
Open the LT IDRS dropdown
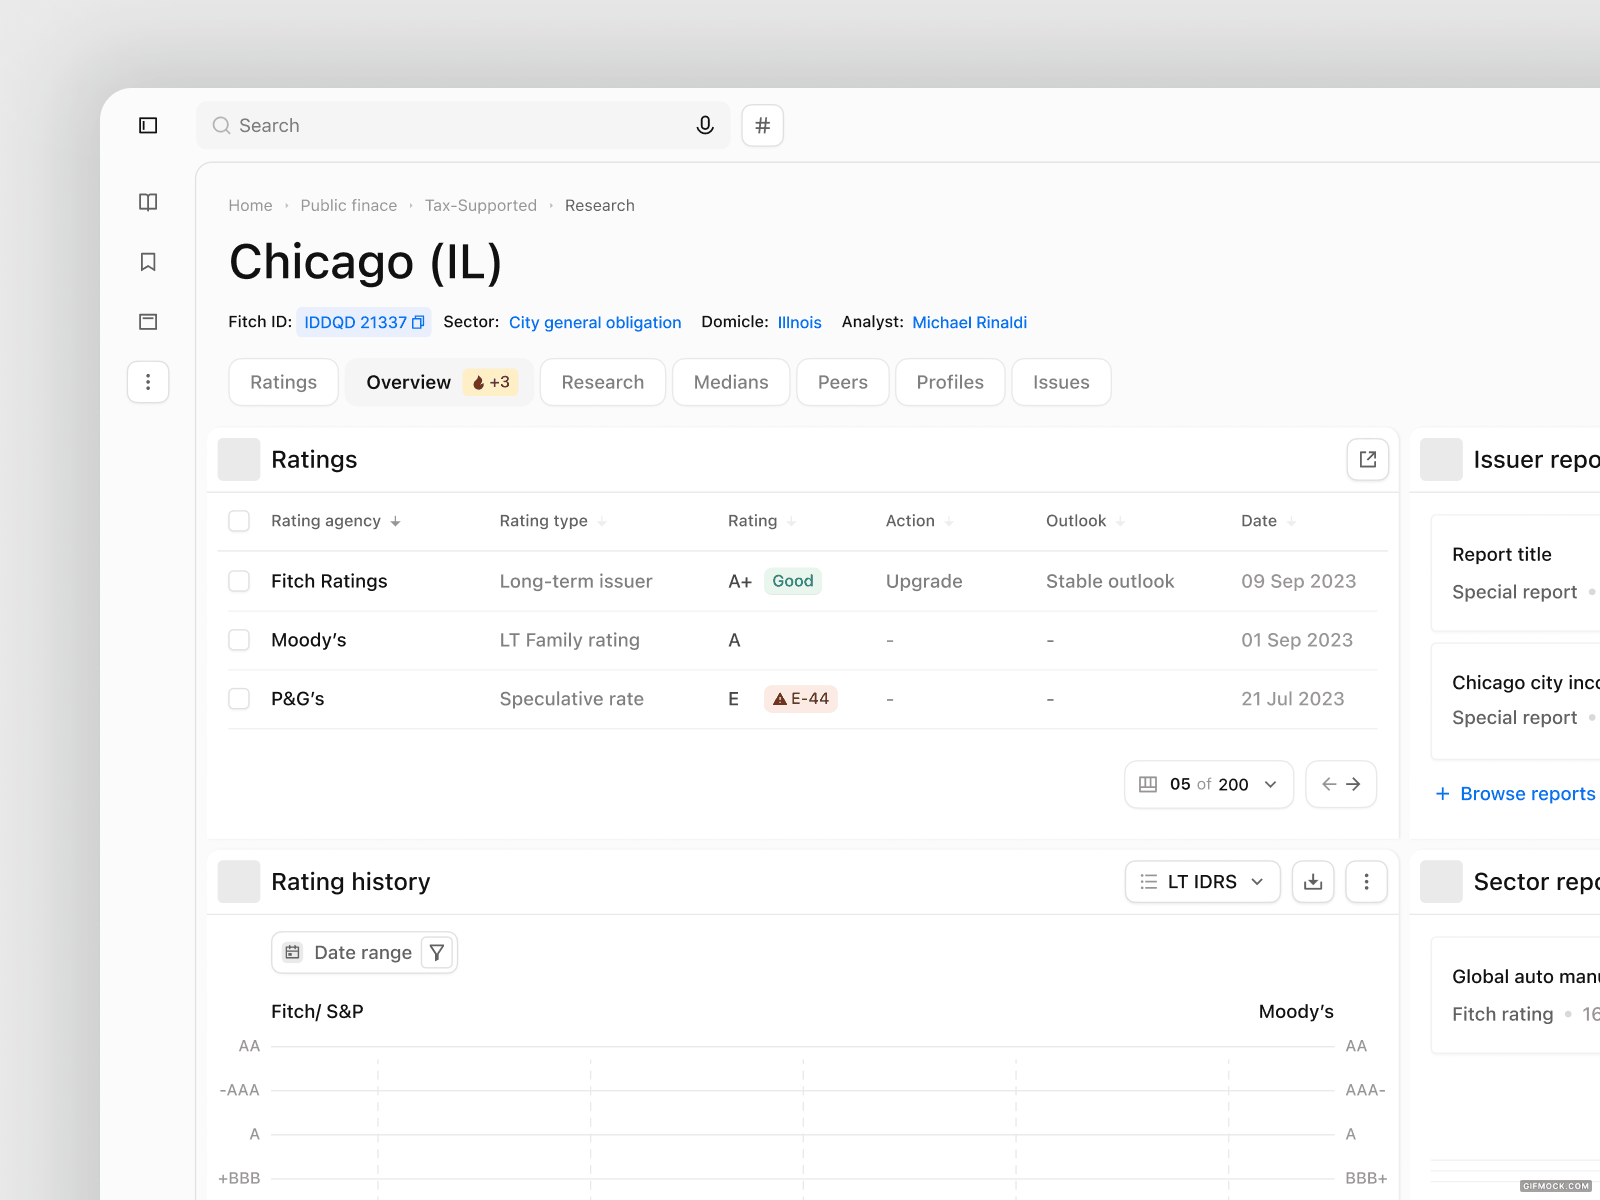(x=1203, y=882)
